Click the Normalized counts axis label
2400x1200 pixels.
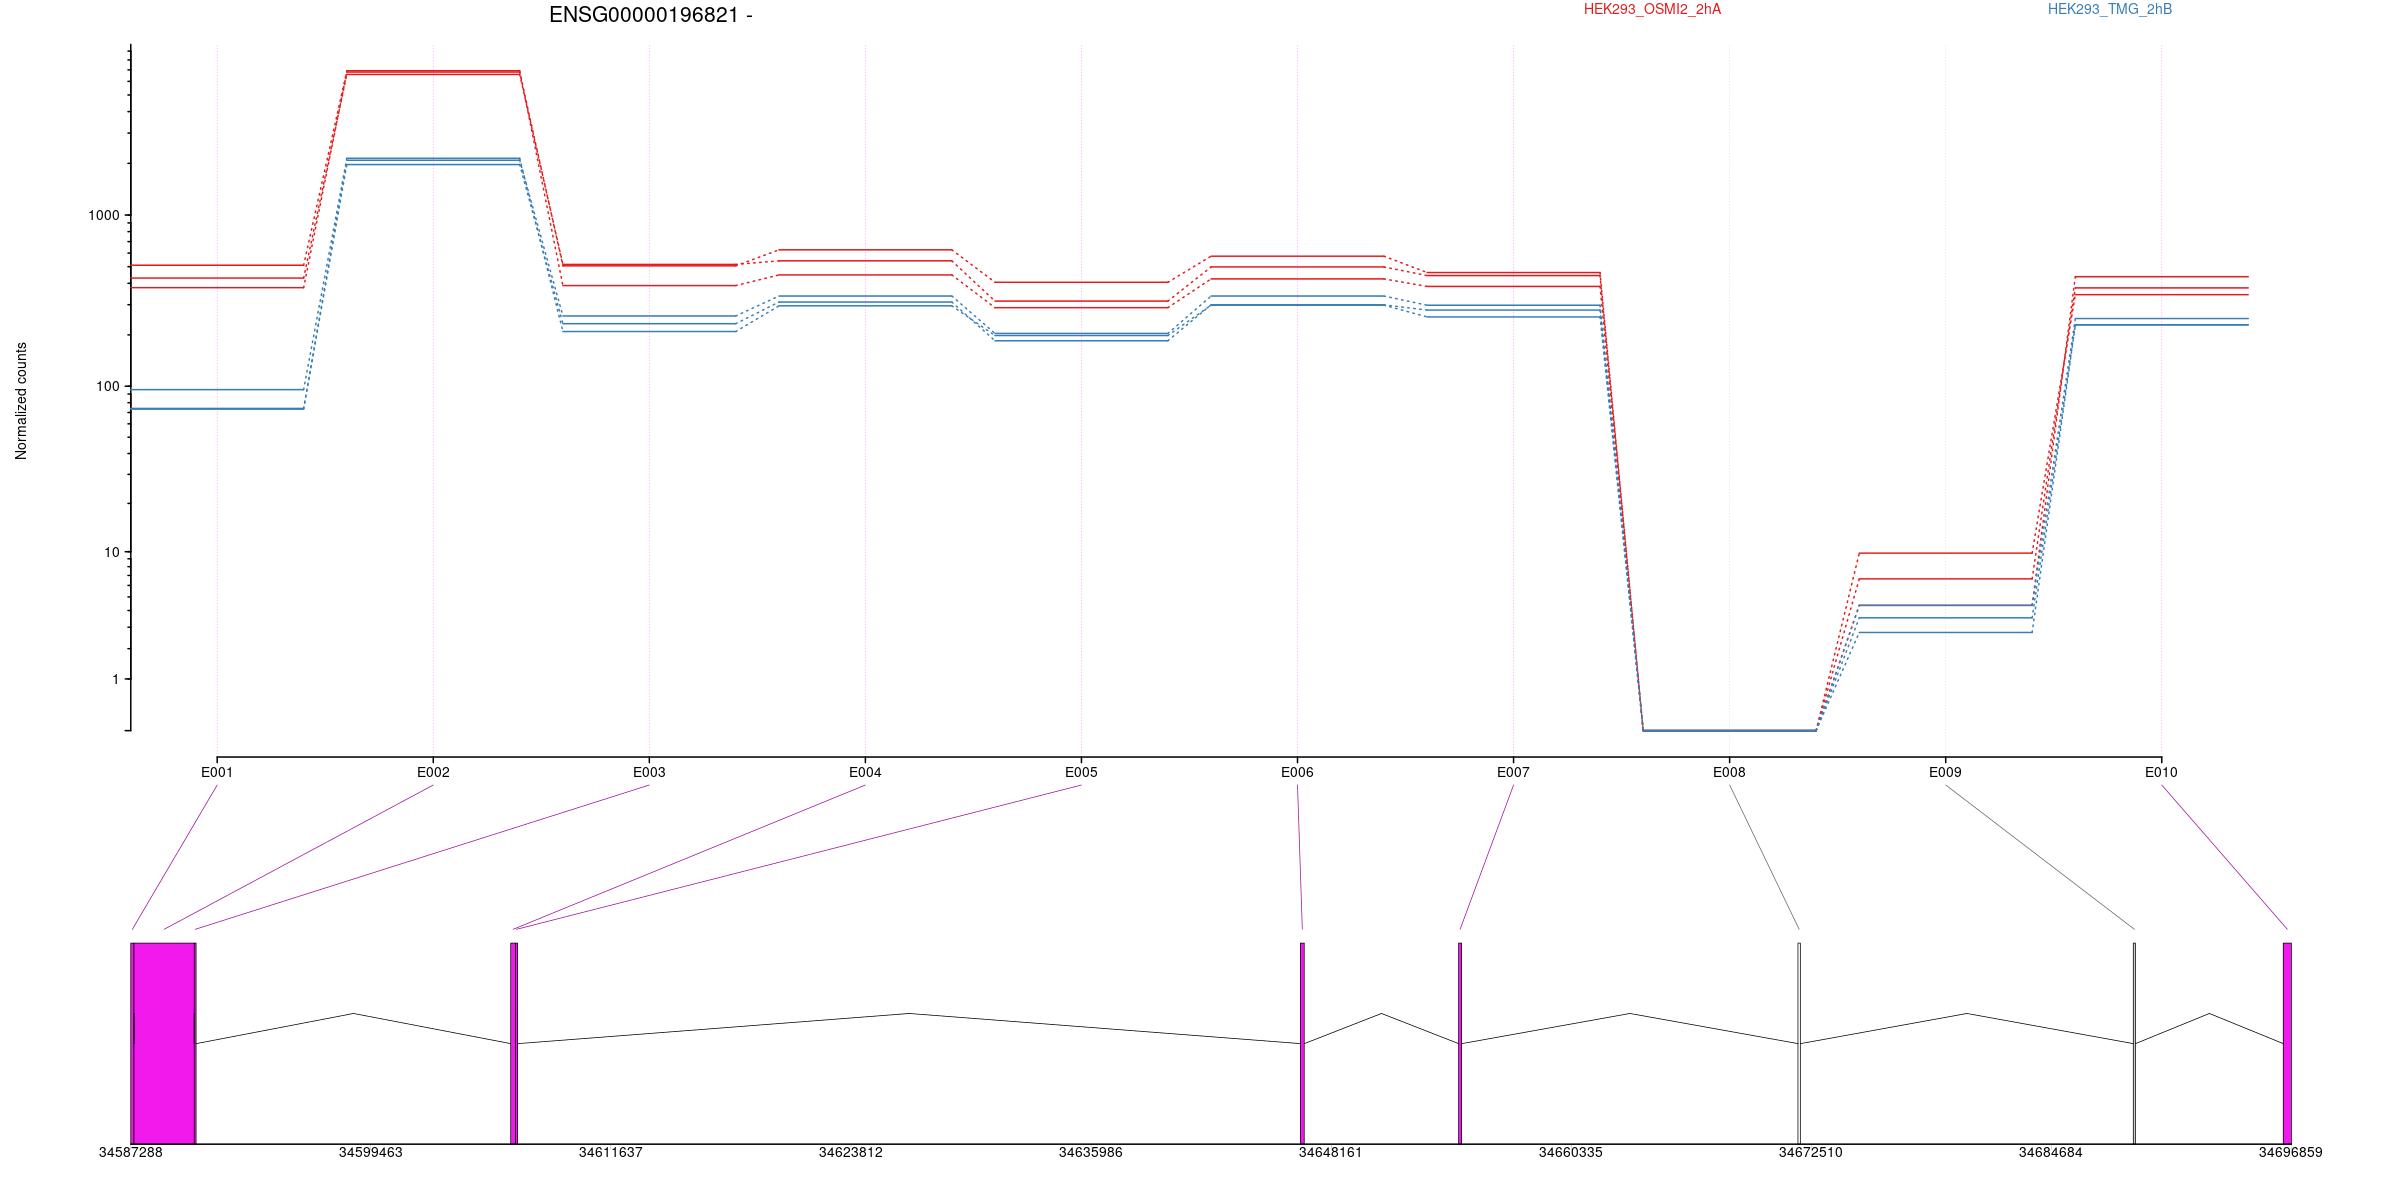pyautogui.click(x=21, y=401)
